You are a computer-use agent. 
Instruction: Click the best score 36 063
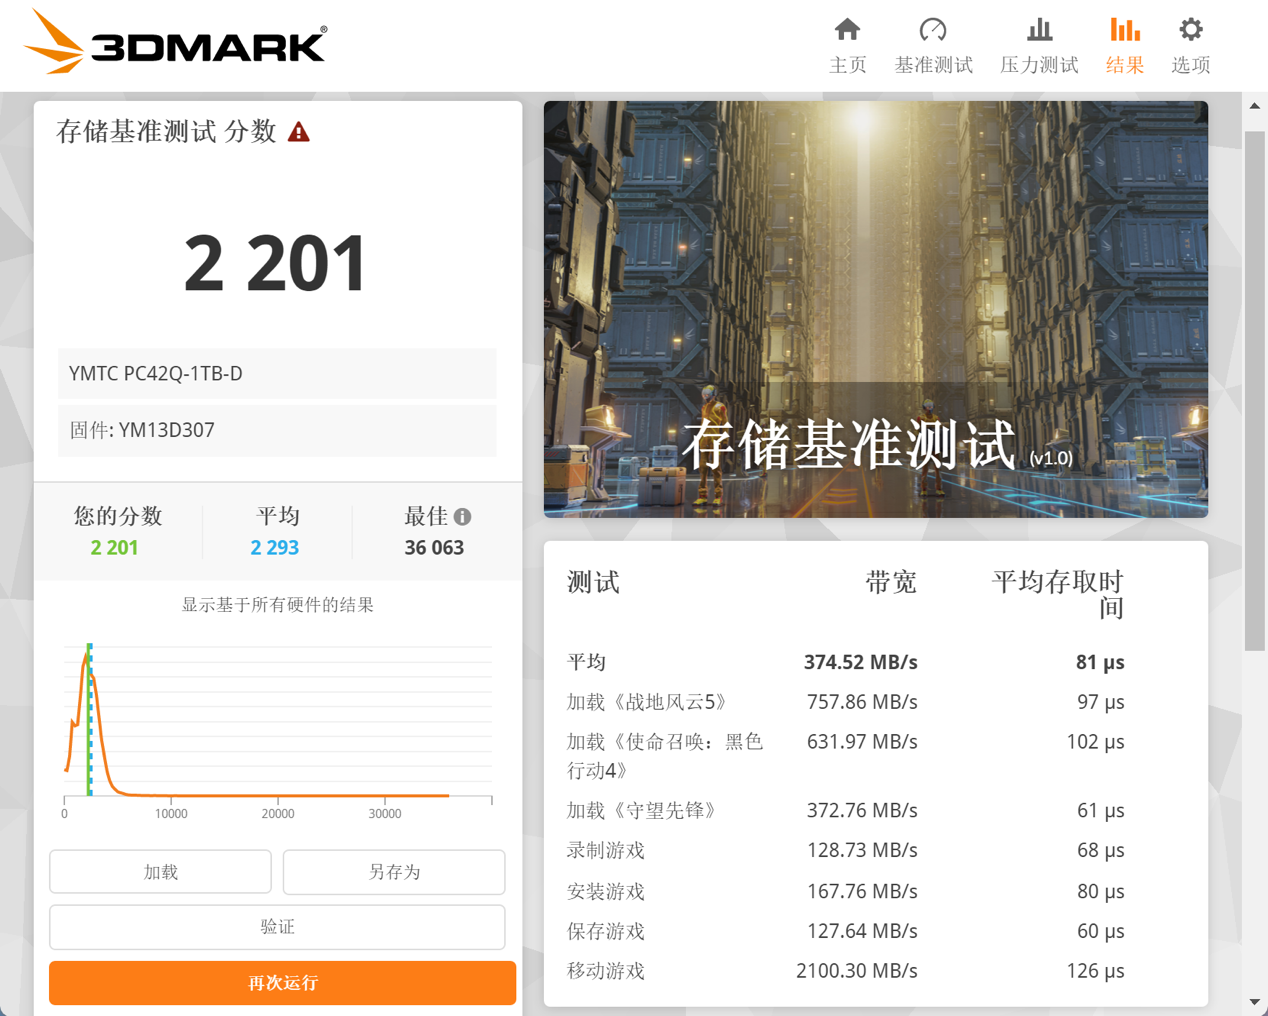coord(434,548)
